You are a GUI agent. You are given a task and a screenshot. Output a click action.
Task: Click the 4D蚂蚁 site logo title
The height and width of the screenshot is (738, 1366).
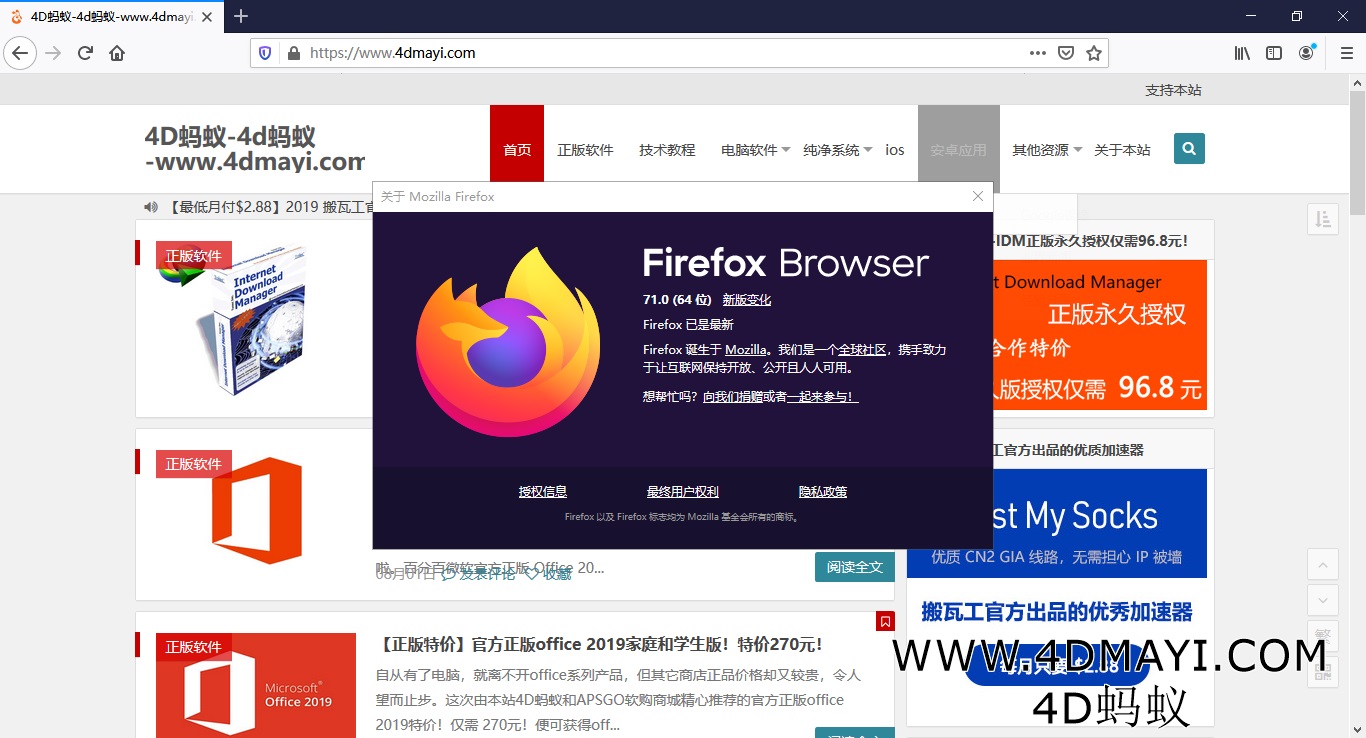coord(255,149)
